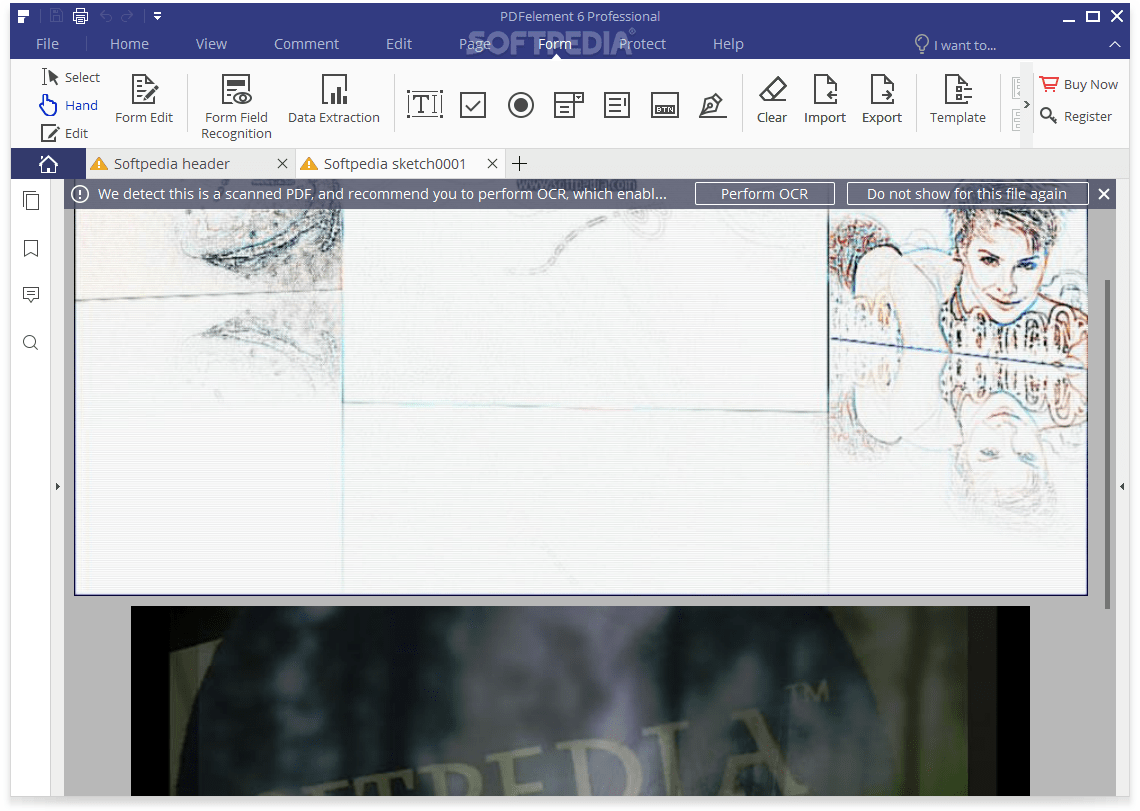This screenshot has height=811, width=1140.
Task: Click the vertical scrollbar thumb
Action: 1107,444
